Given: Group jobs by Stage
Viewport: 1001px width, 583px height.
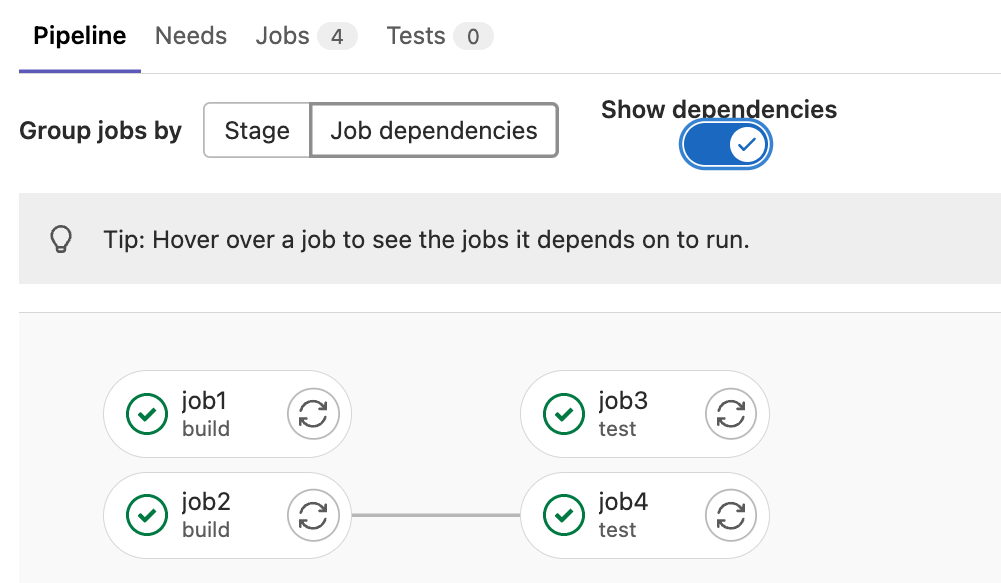Looking at the screenshot, I should (x=257, y=130).
